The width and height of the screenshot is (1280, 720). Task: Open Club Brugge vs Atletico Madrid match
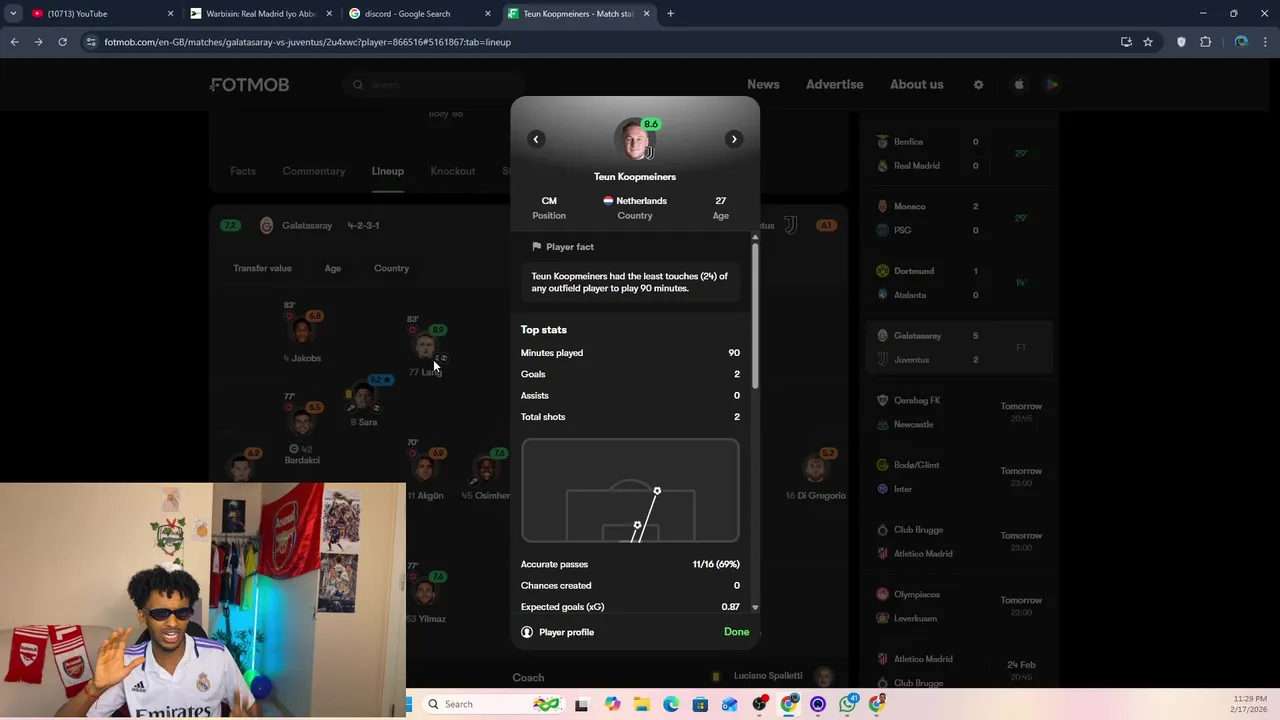pos(960,541)
